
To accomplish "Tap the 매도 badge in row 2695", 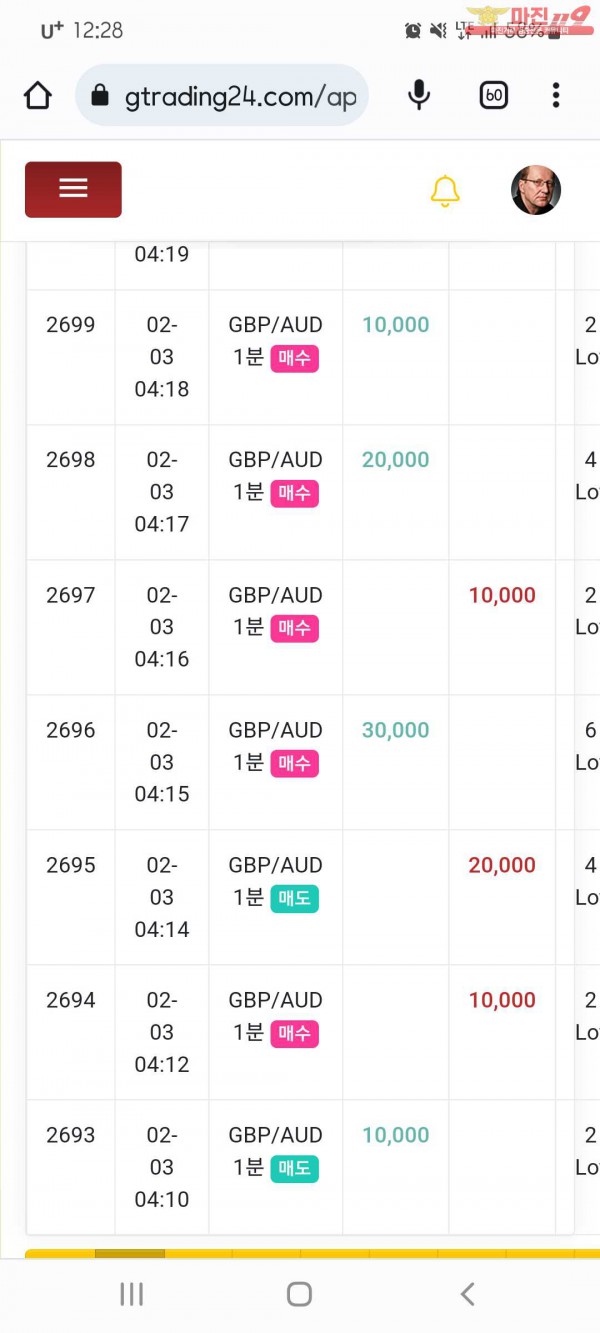I will pos(294,898).
